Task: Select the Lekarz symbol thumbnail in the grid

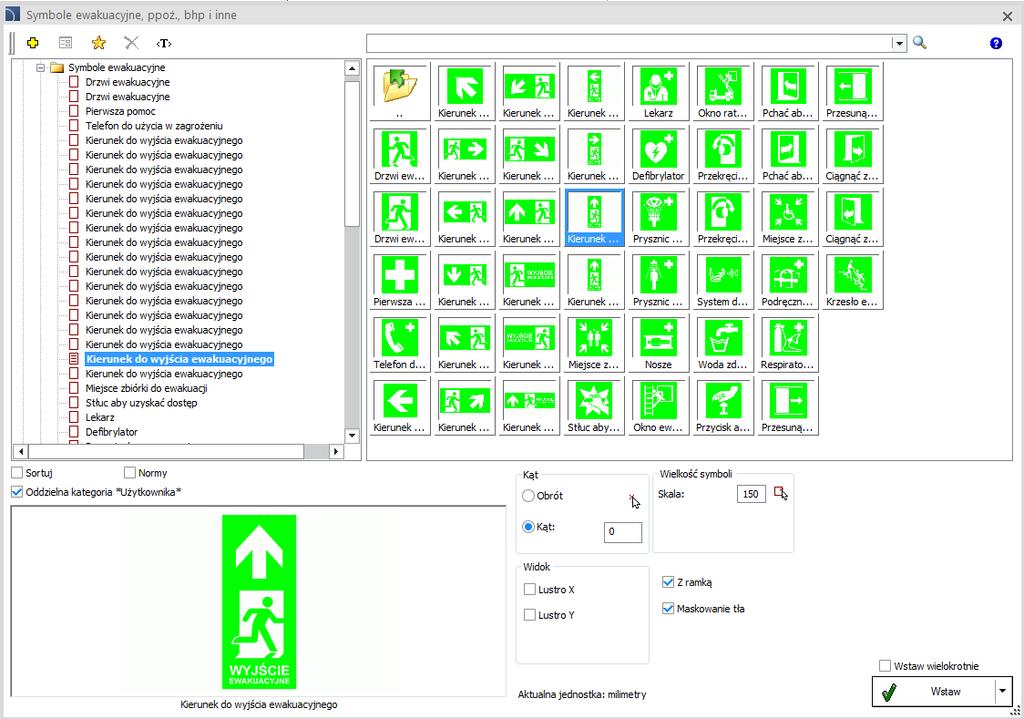Action: [x=658, y=91]
